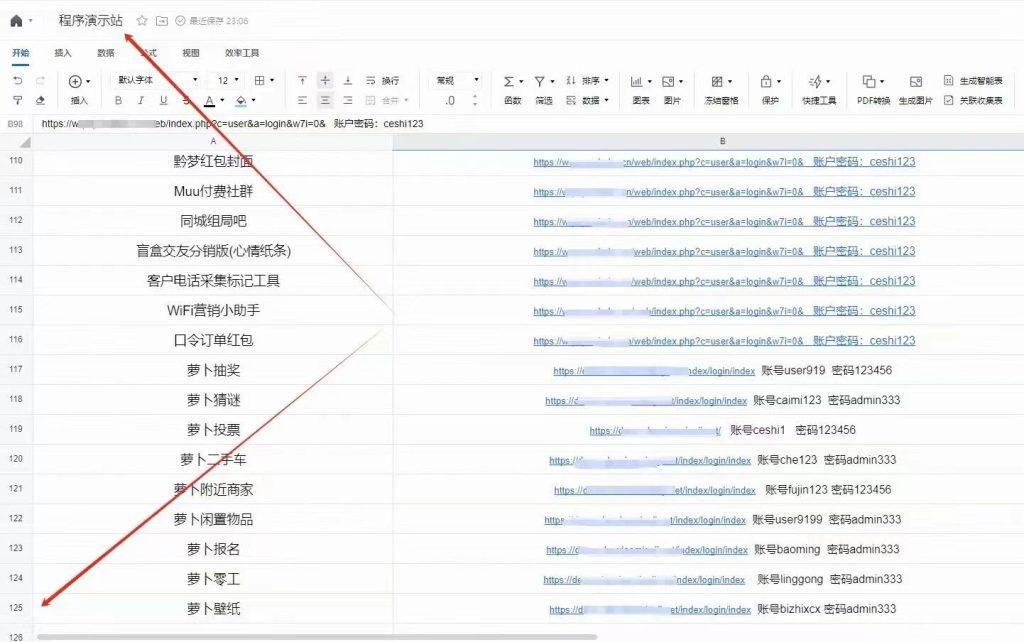
Task: Align text to top of cell
Action: 302,80
